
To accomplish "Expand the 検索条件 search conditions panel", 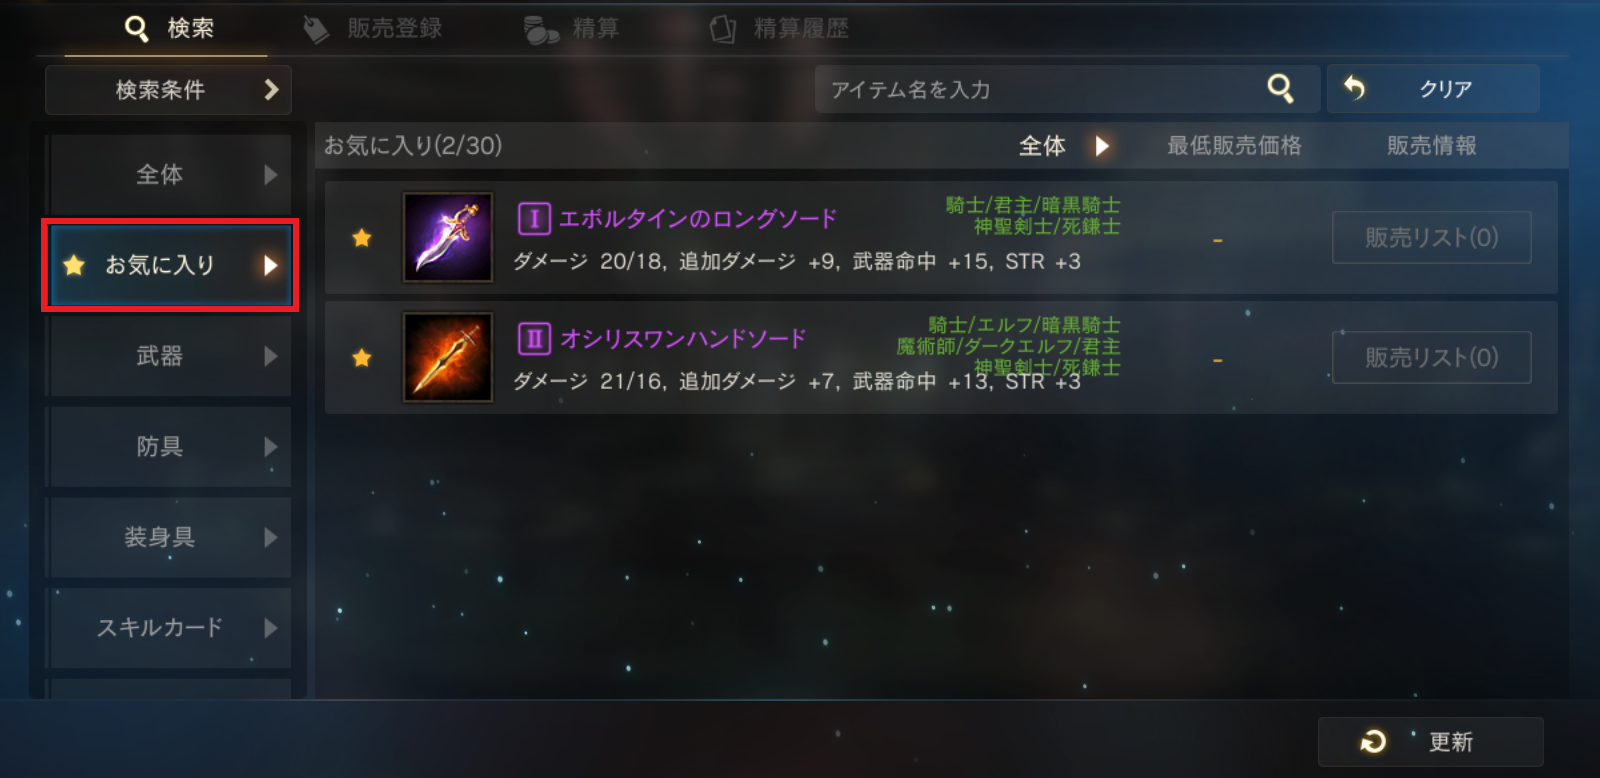I will pyautogui.click(x=168, y=90).
